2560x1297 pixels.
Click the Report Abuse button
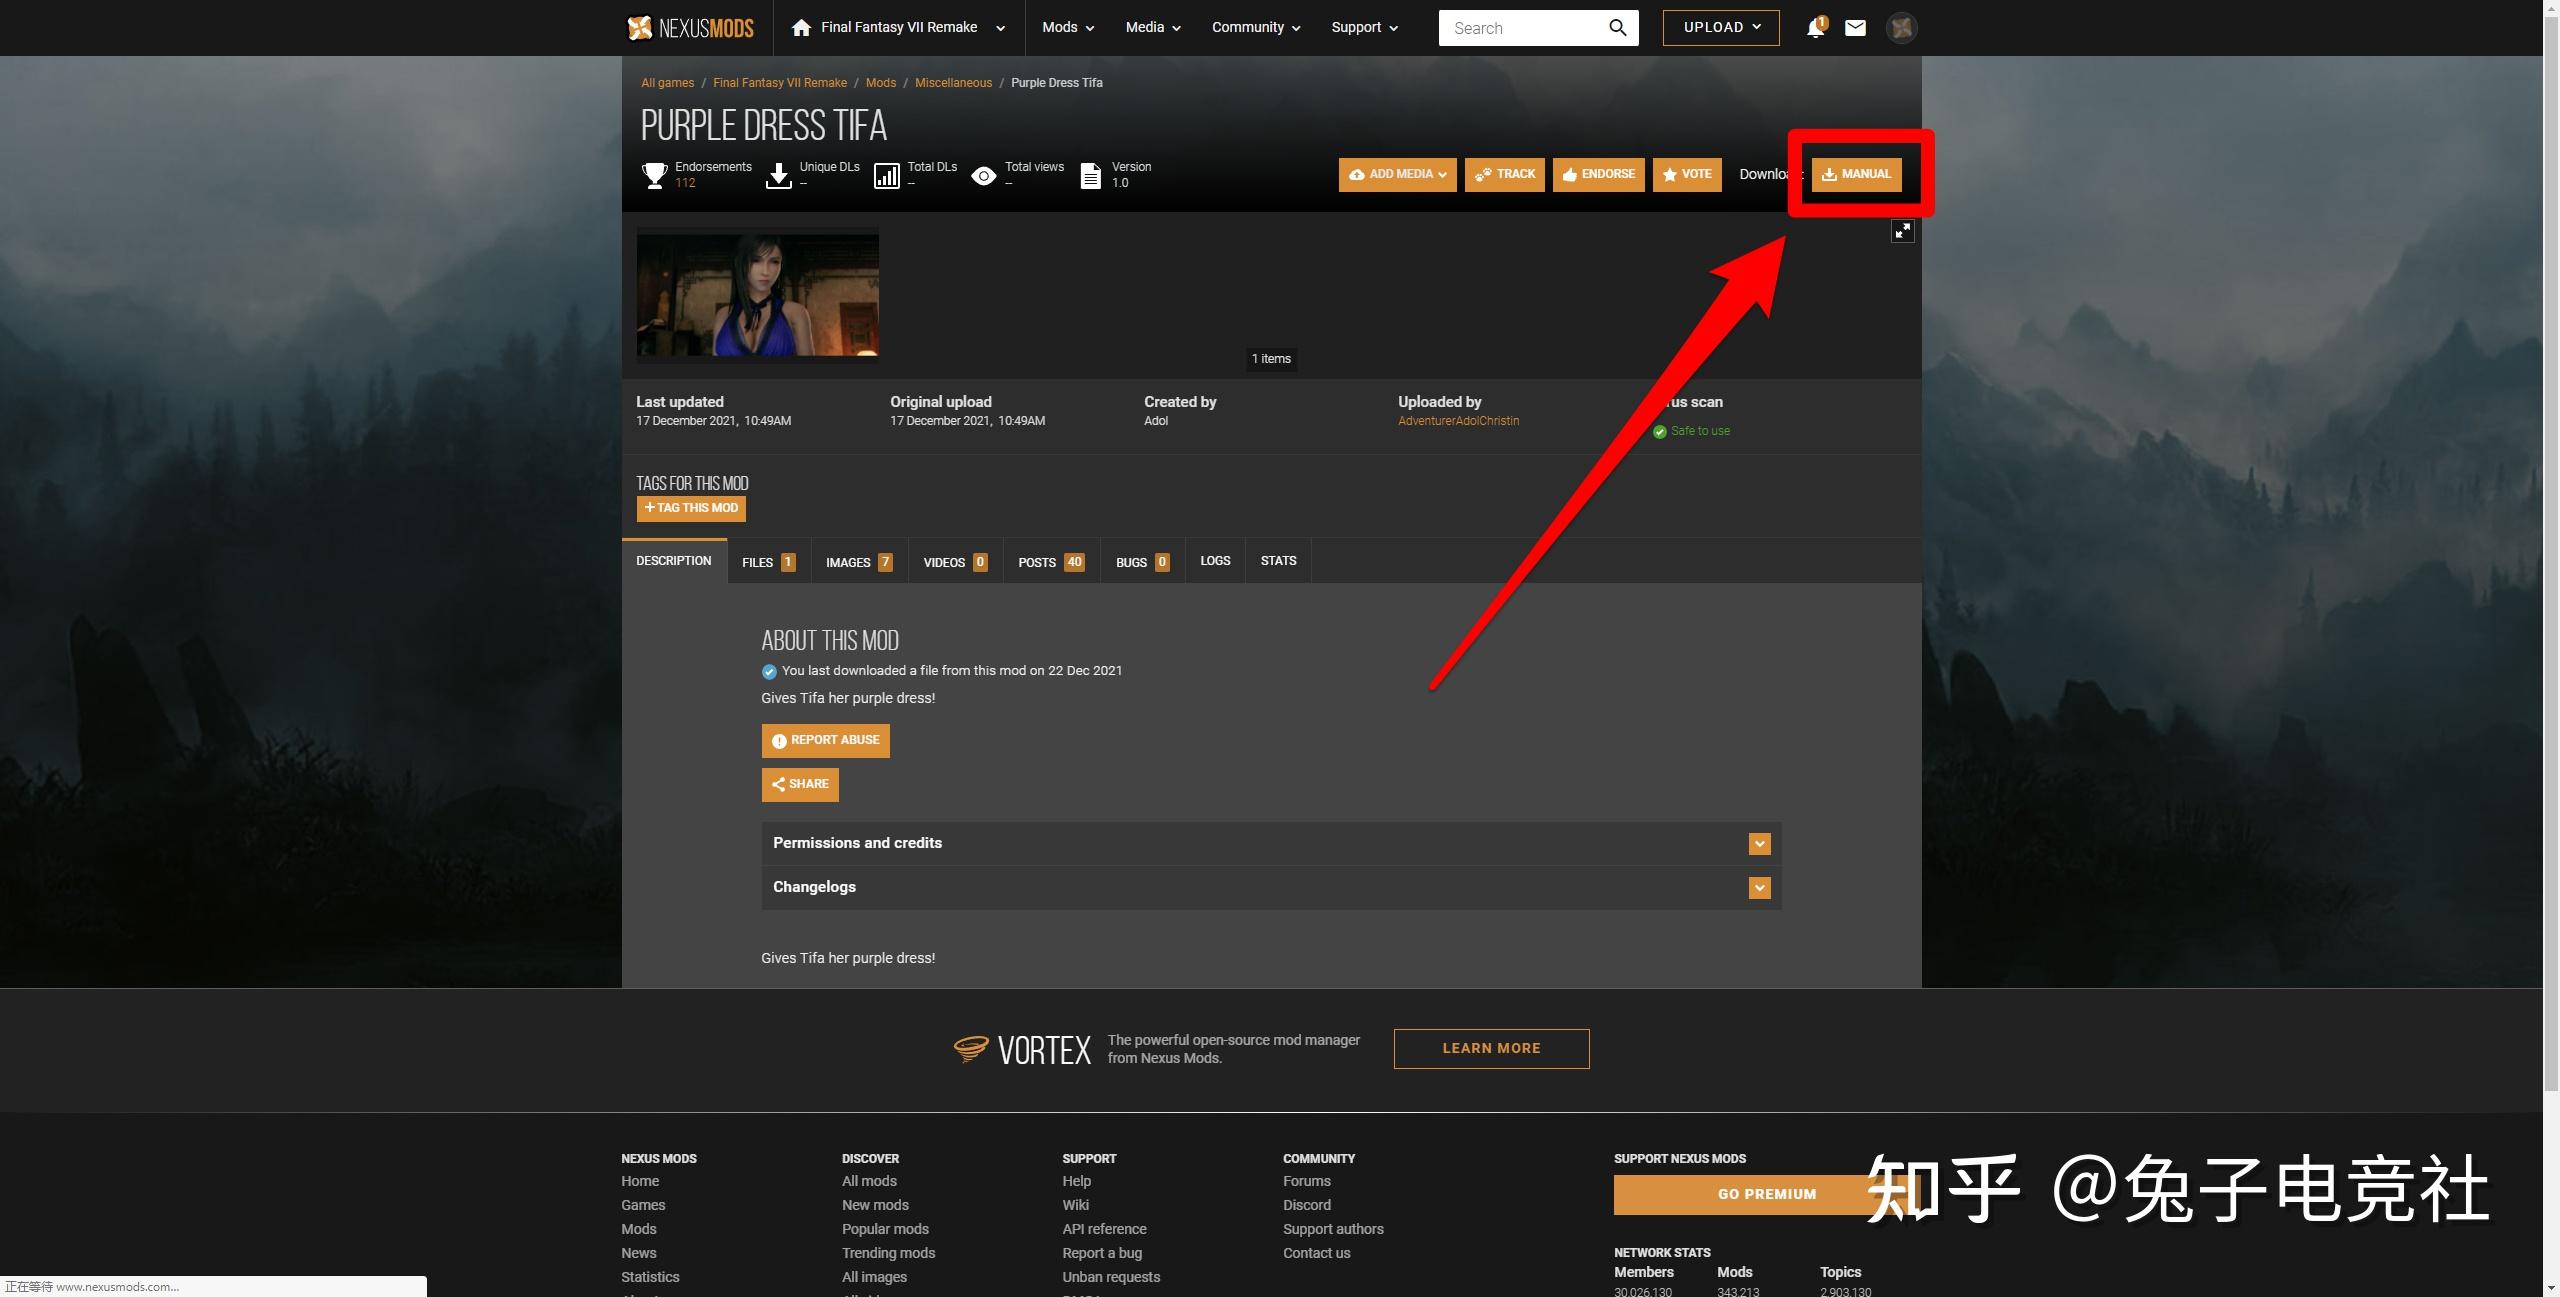[x=825, y=741]
